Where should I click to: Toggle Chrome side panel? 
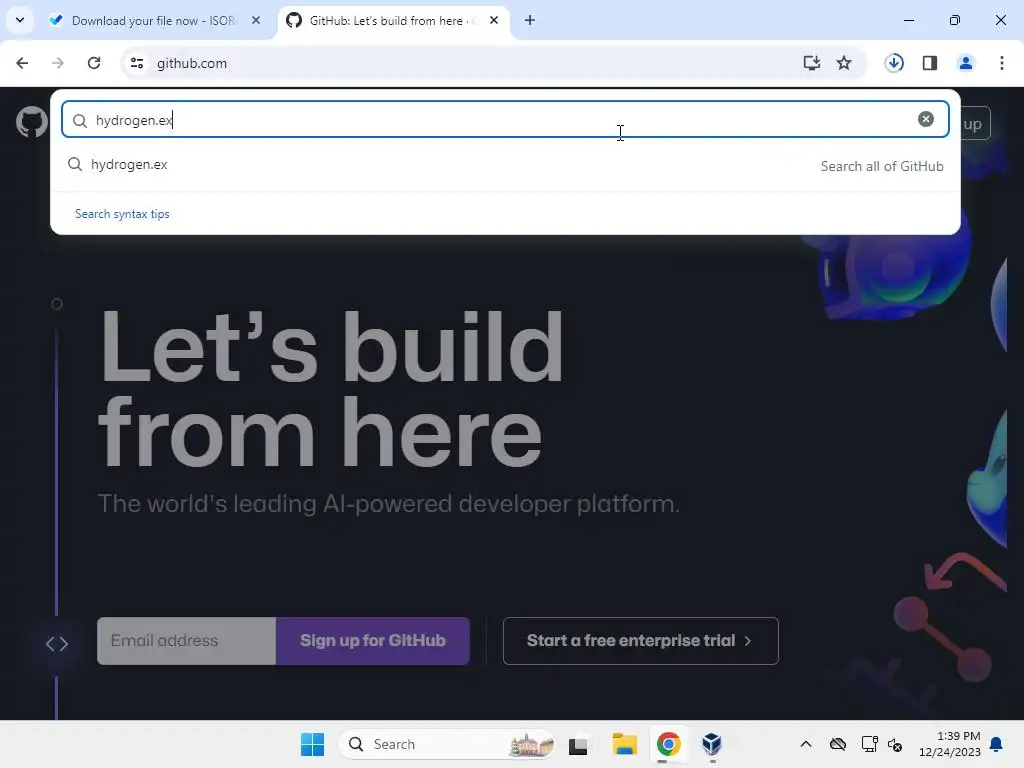point(930,63)
